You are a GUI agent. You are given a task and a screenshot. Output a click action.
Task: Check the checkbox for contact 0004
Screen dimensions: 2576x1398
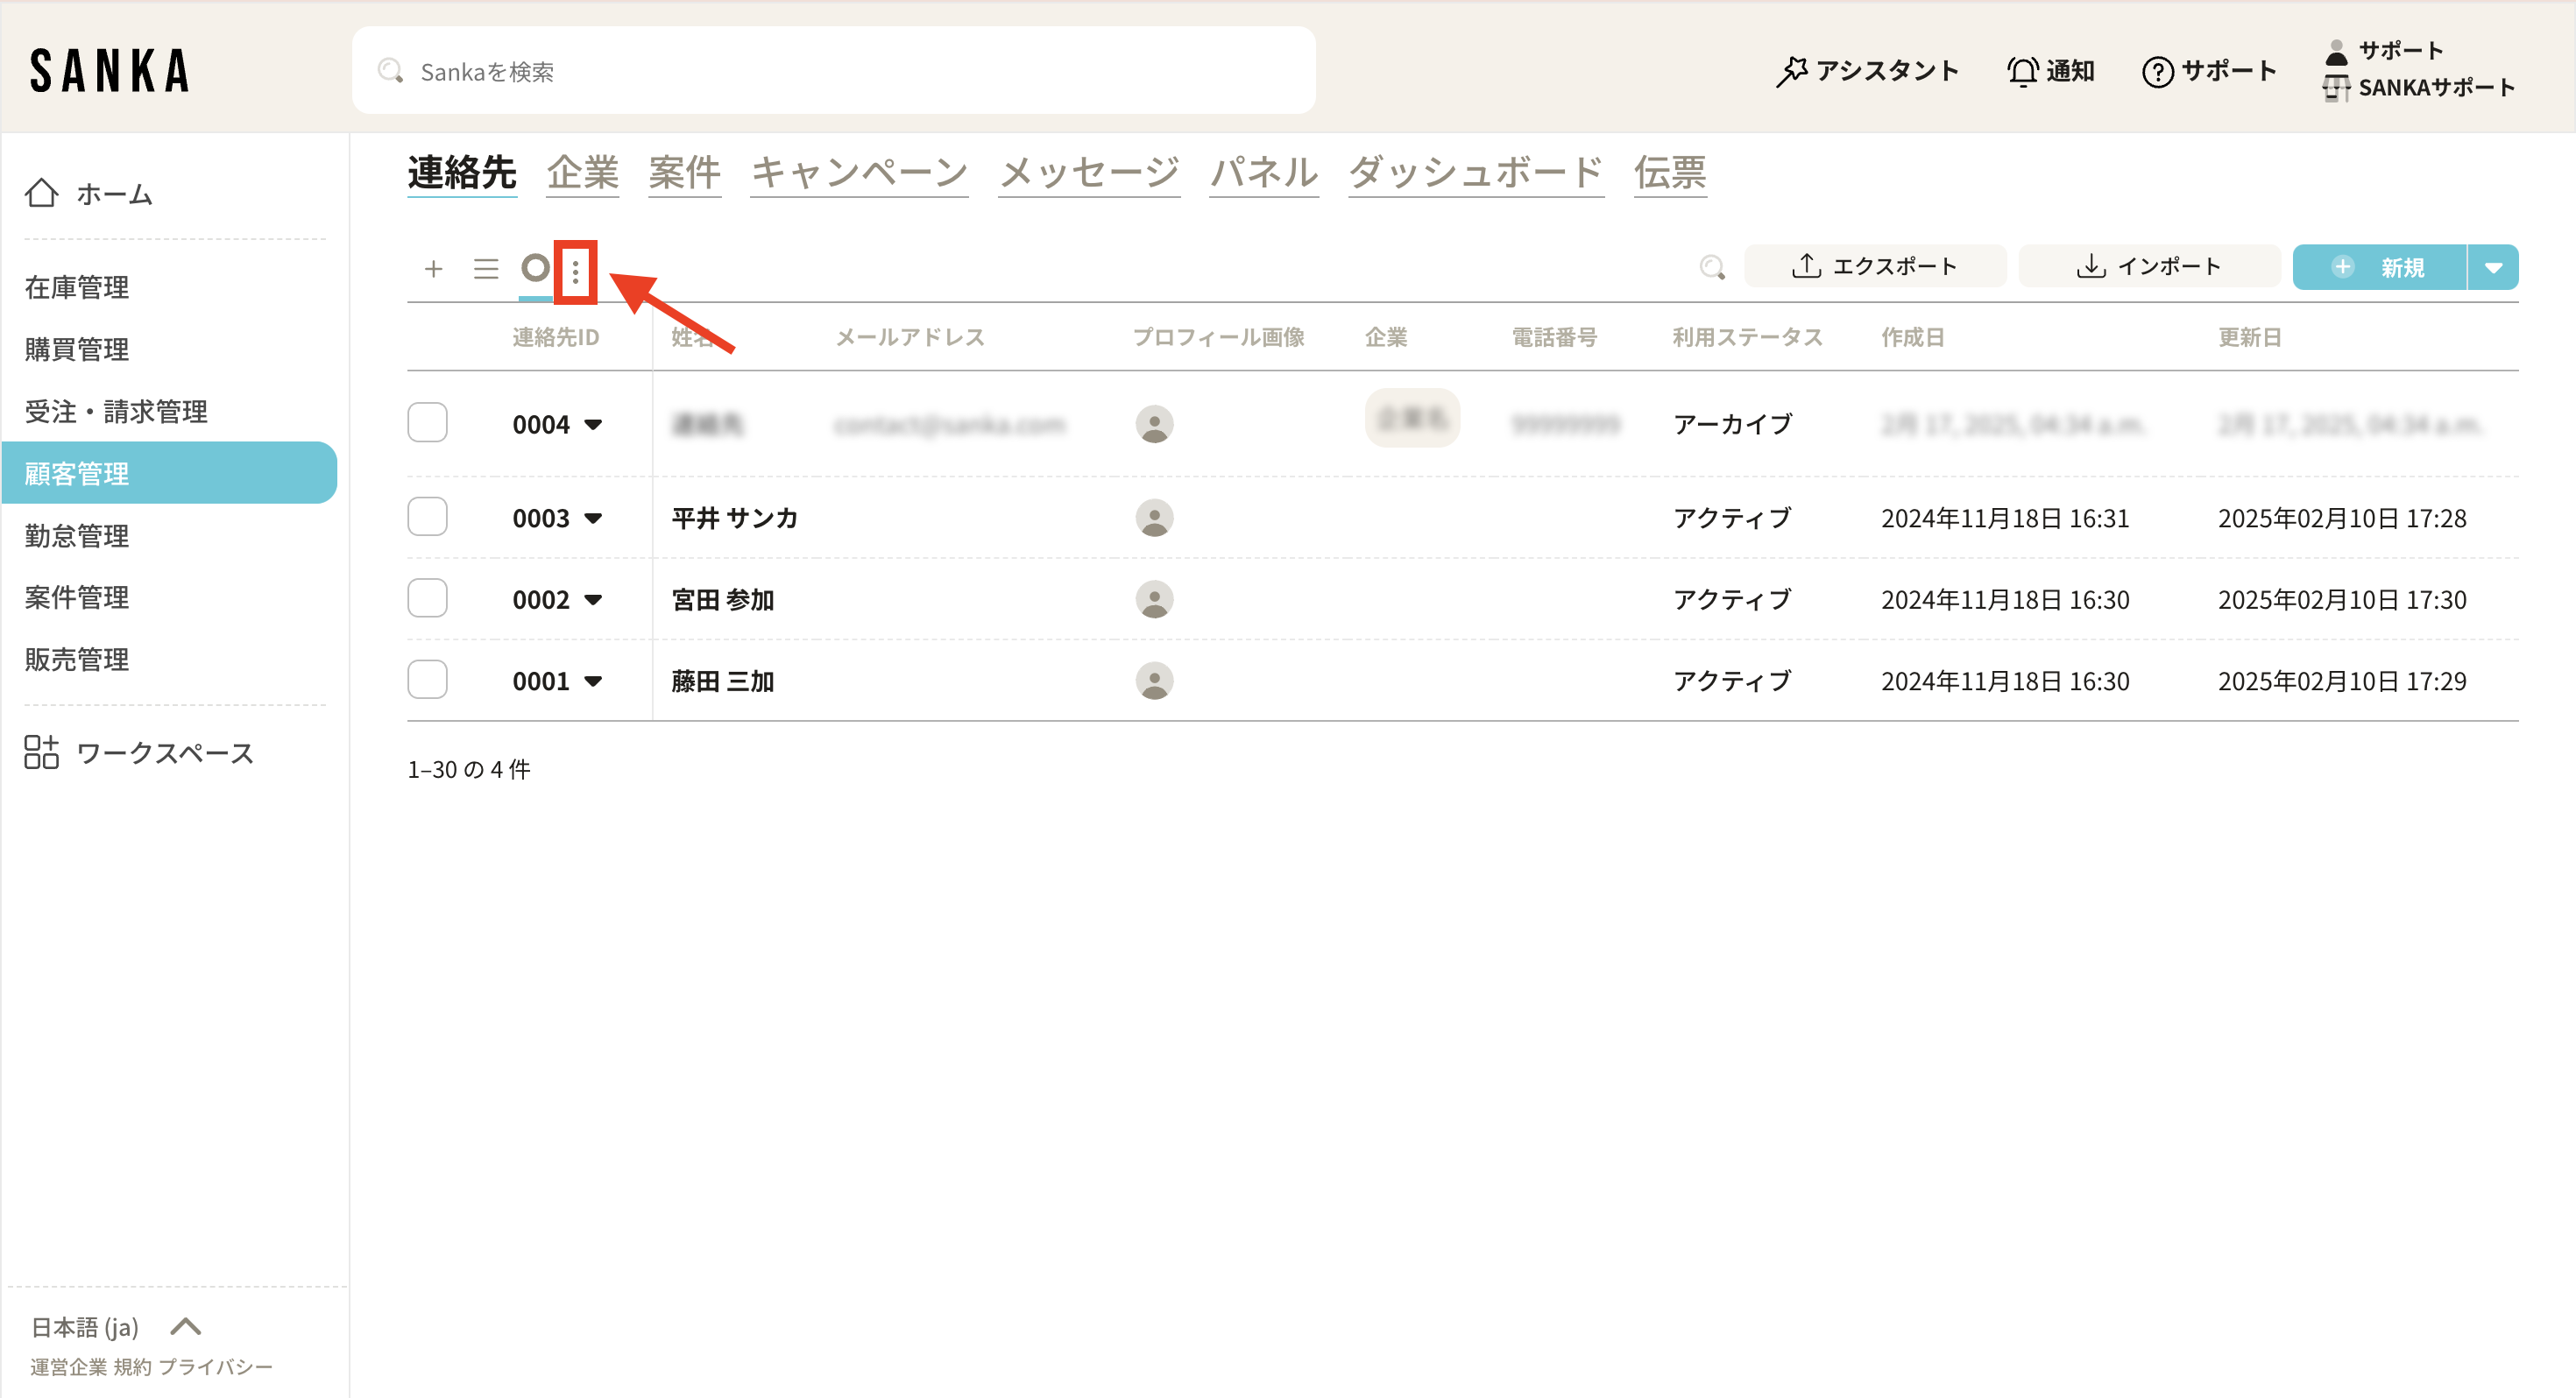[427, 423]
